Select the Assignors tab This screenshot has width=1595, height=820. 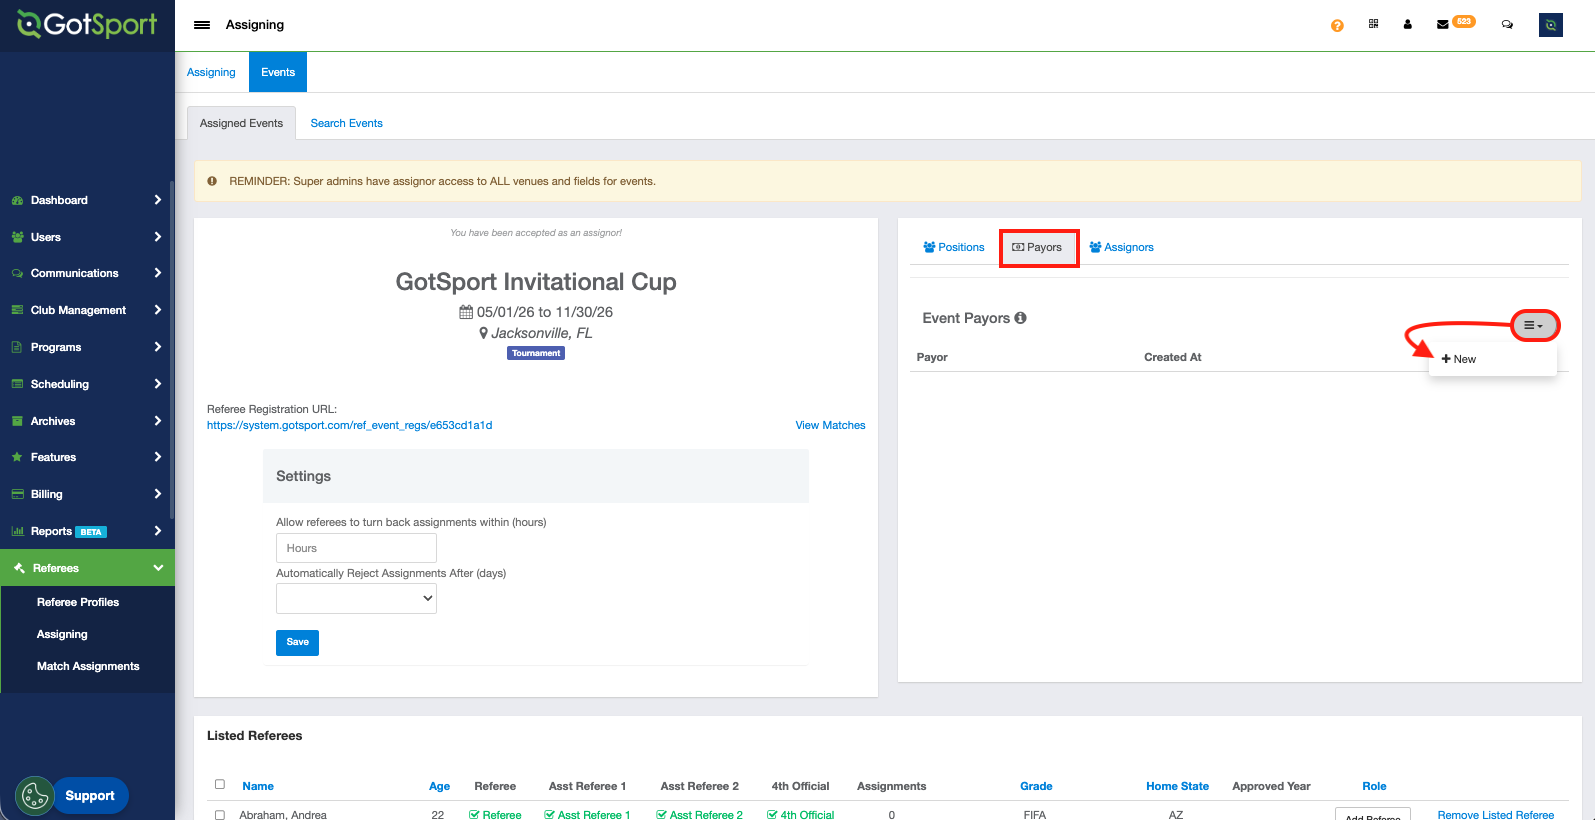(x=1121, y=247)
